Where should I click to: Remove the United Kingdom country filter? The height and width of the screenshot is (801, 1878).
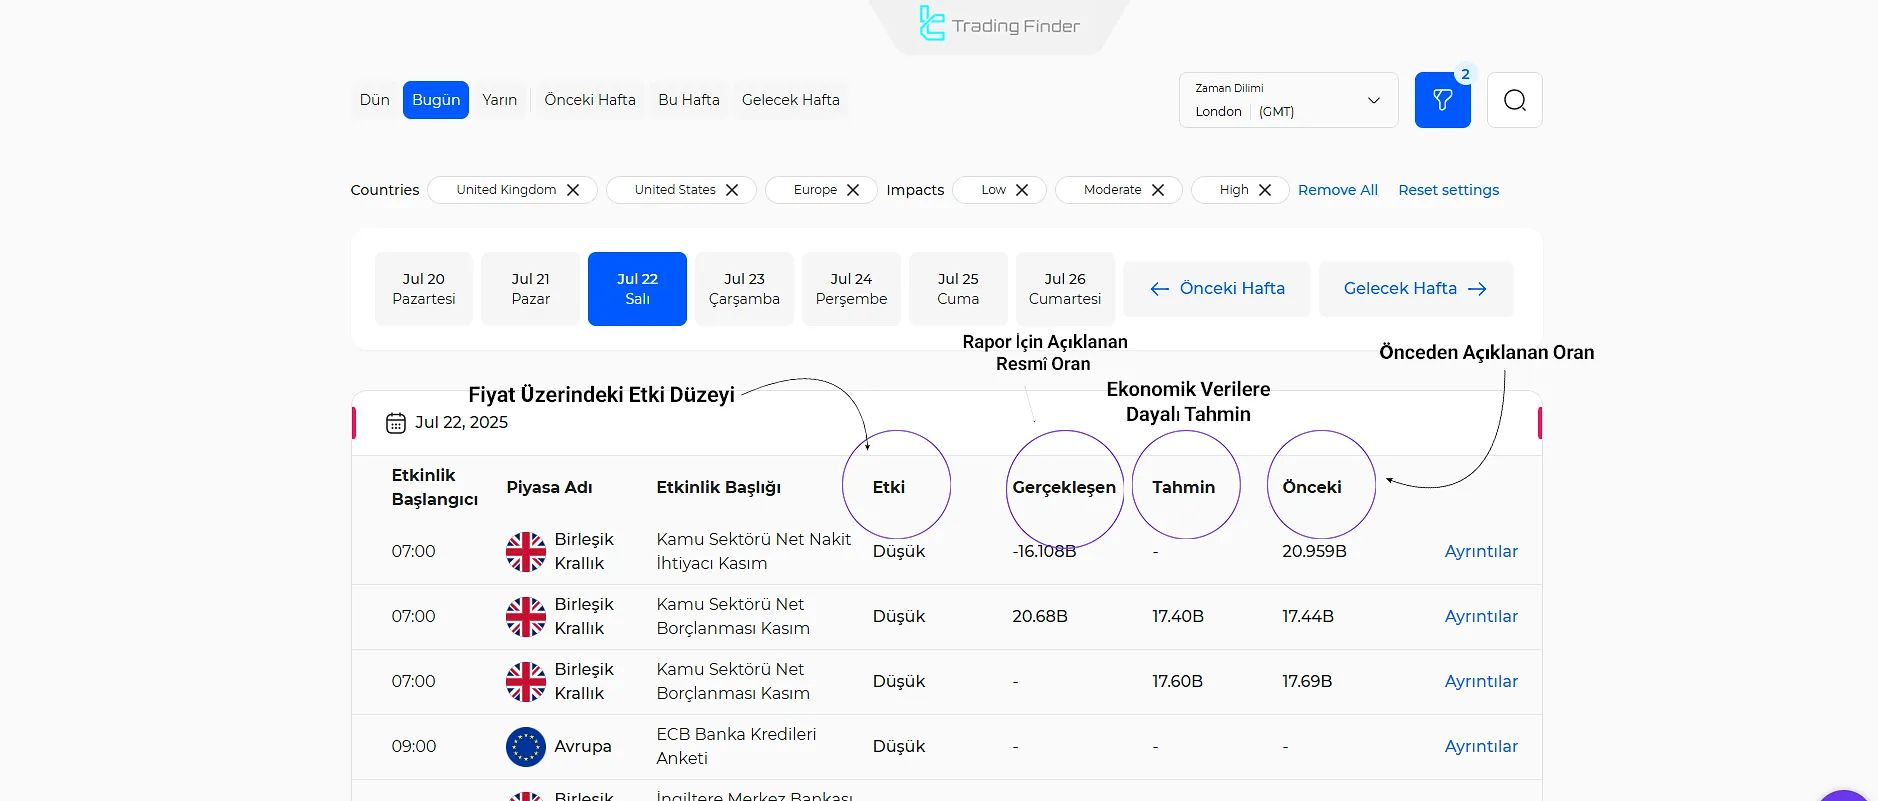(x=573, y=190)
